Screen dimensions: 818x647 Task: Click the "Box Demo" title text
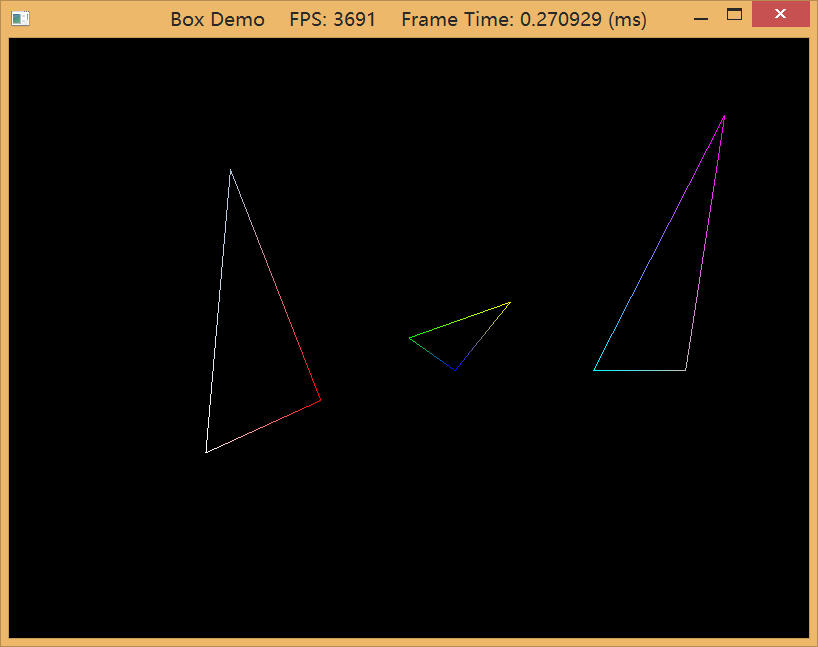(218, 20)
